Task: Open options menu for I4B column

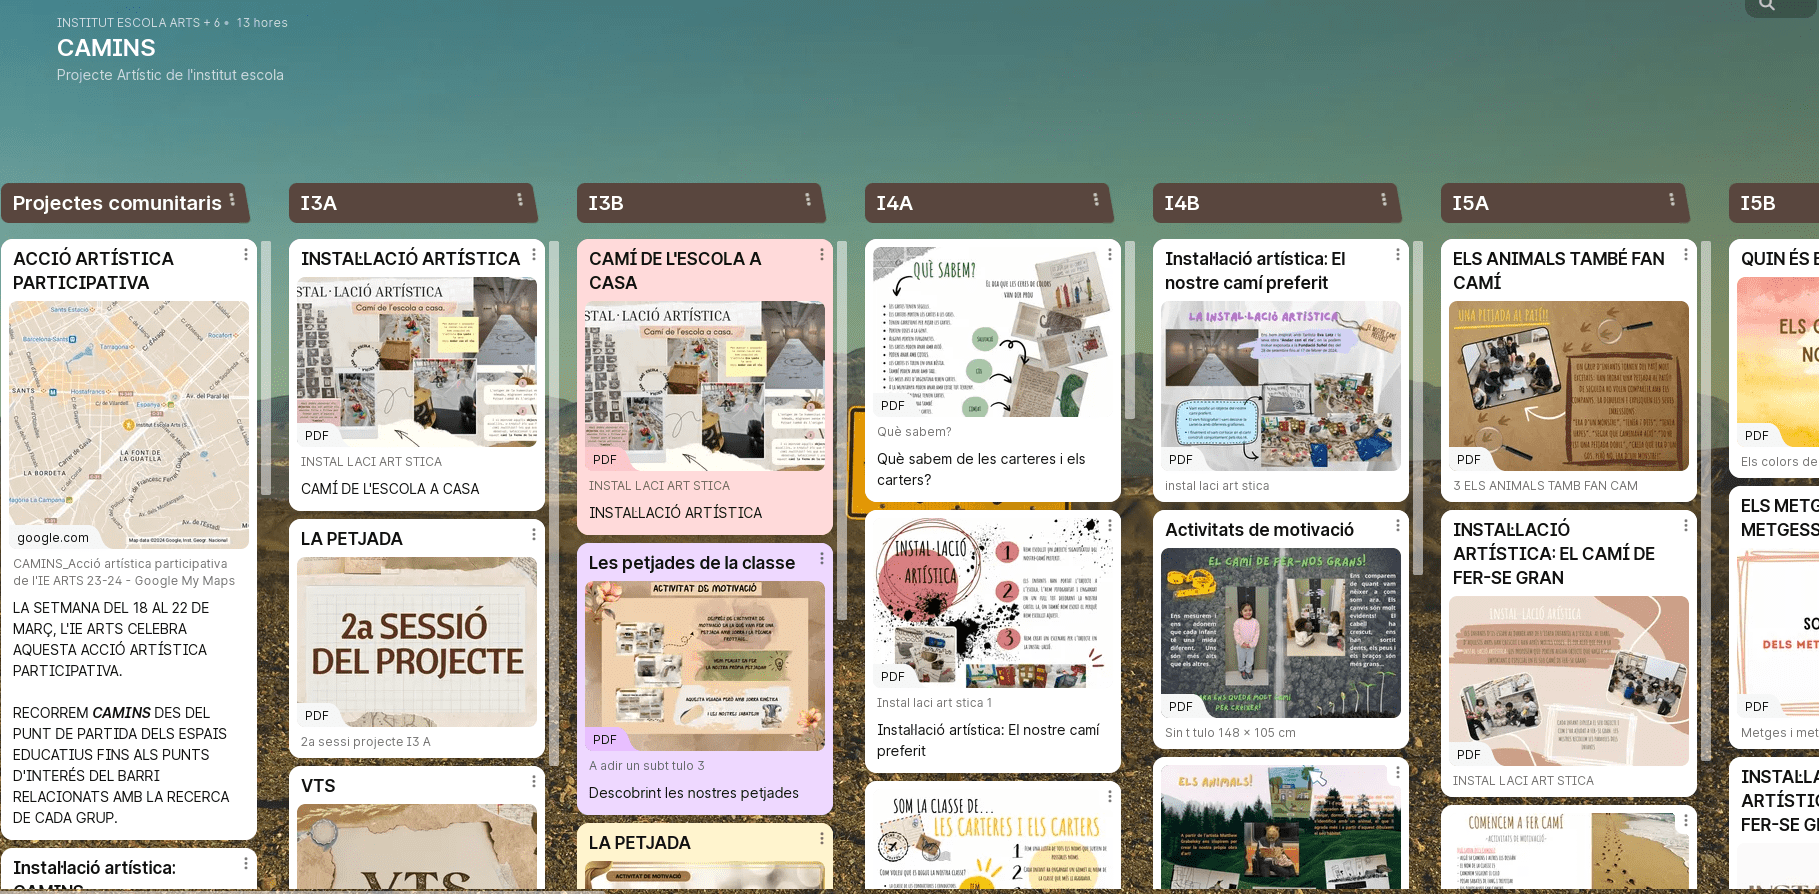Action: [1384, 200]
